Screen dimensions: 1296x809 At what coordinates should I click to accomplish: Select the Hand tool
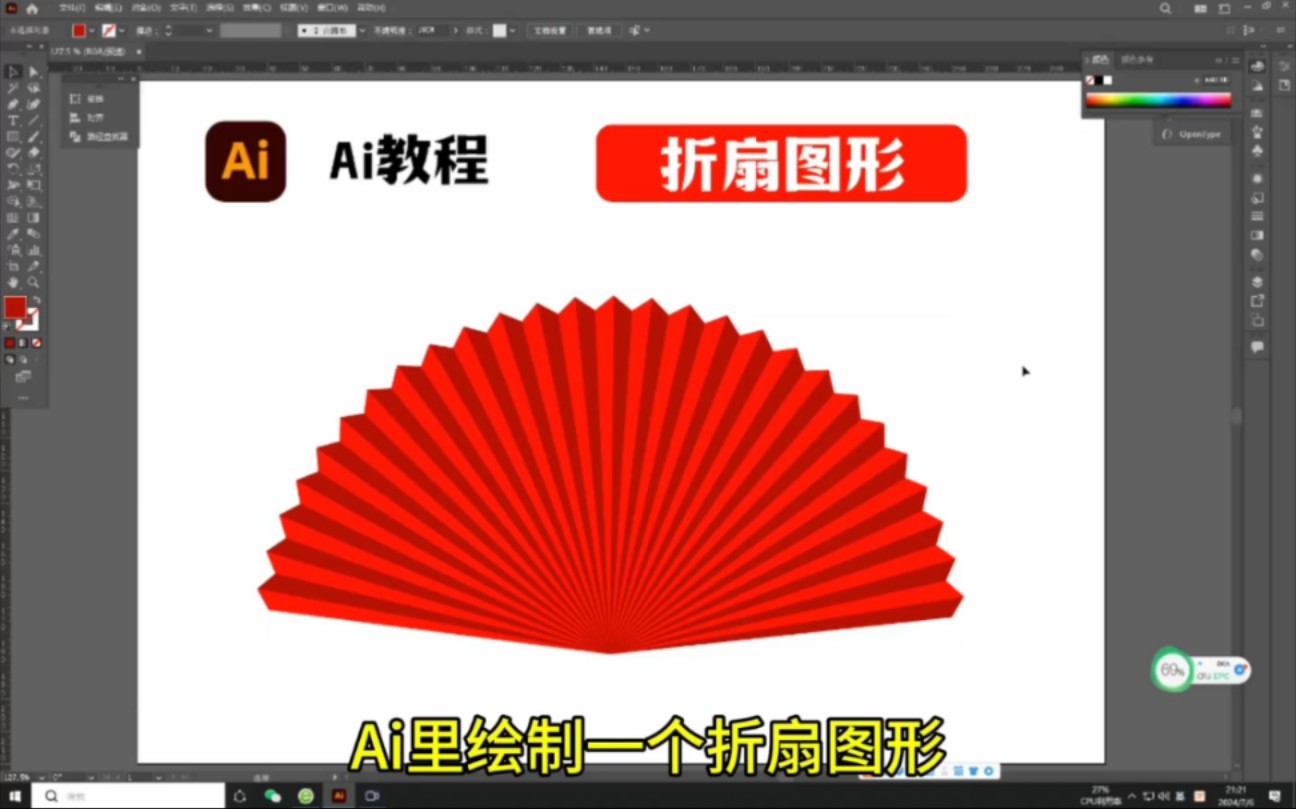pyautogui.click(x=13, y=281)
